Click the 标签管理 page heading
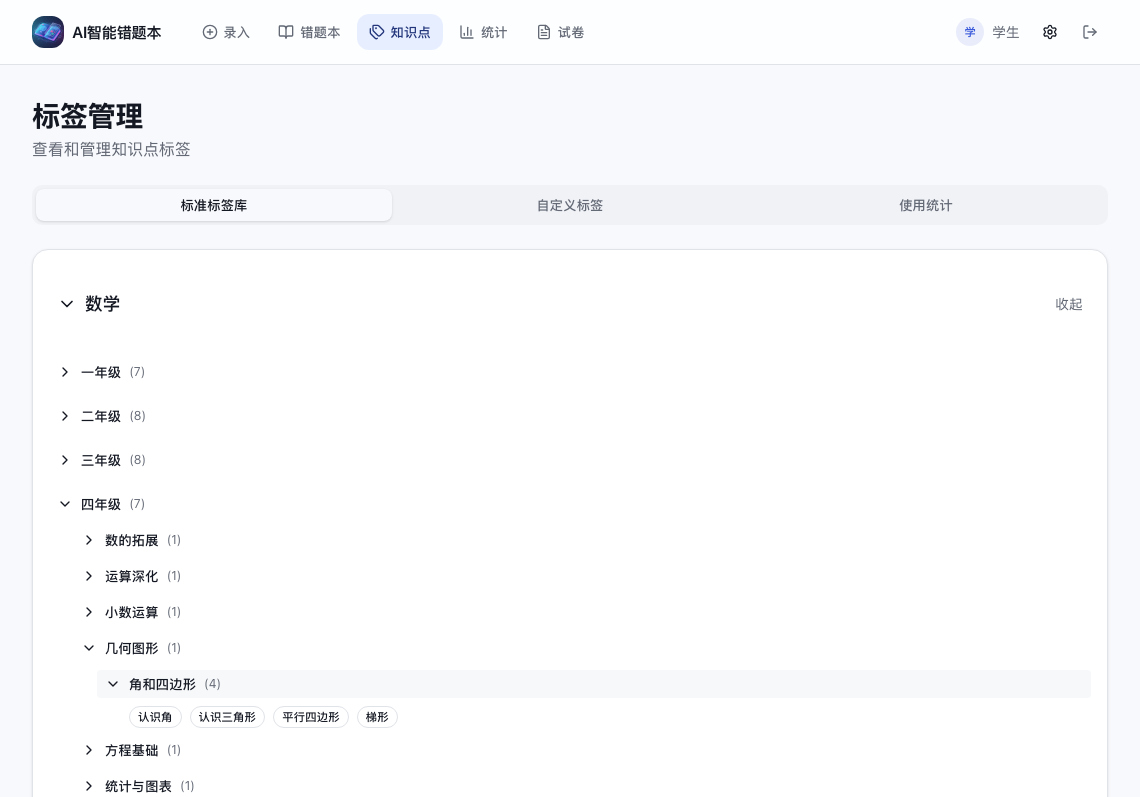Screen dimensions: 1140x797 [x=88, y=116]
